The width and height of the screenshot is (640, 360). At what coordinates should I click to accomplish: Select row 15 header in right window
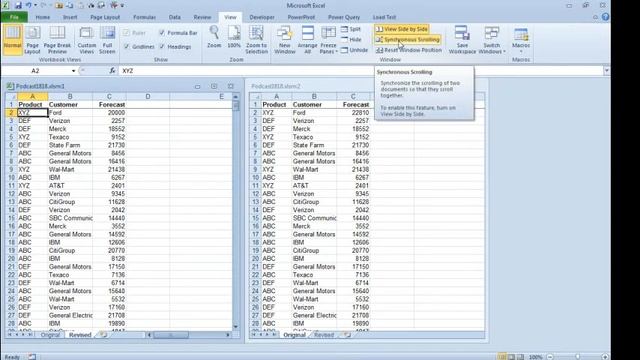tap(256, 218)
